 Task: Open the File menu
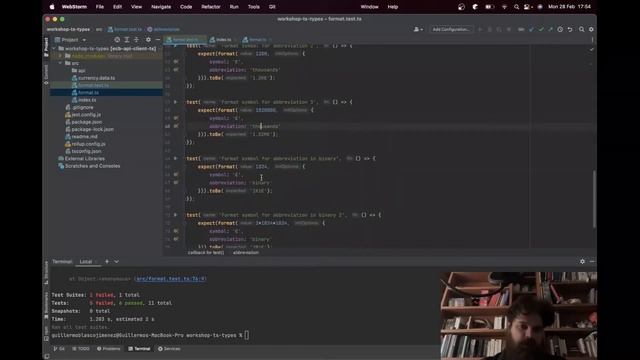click(100, 7)
